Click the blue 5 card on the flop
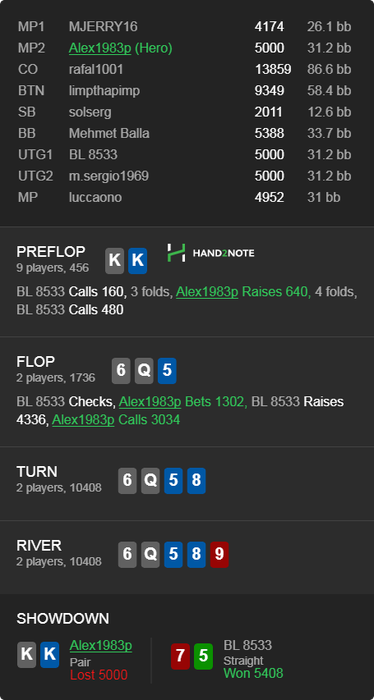Screen dimensions: 374x700 pos(167,371)
